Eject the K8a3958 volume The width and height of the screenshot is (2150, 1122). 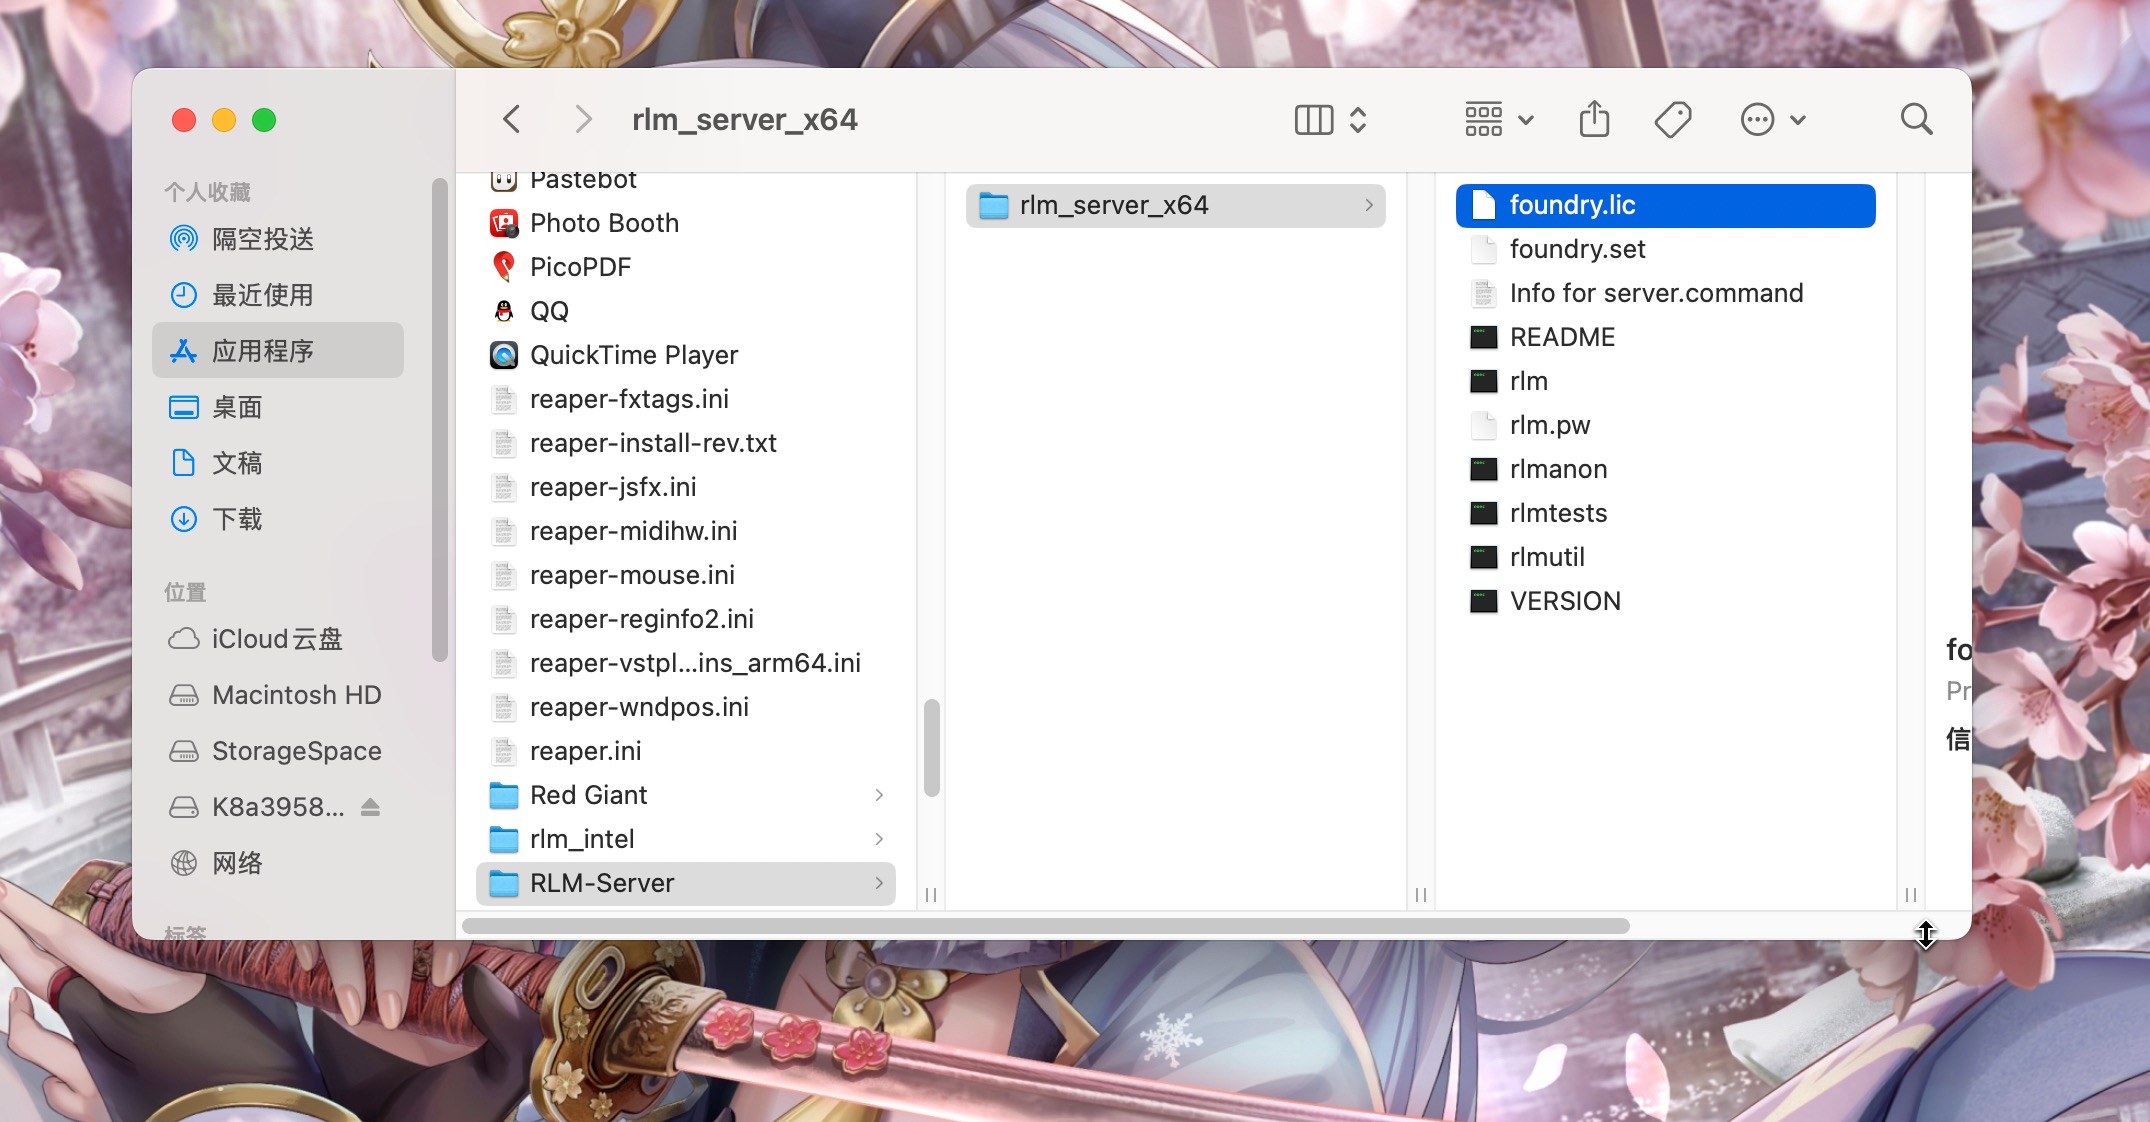(370, 807)
